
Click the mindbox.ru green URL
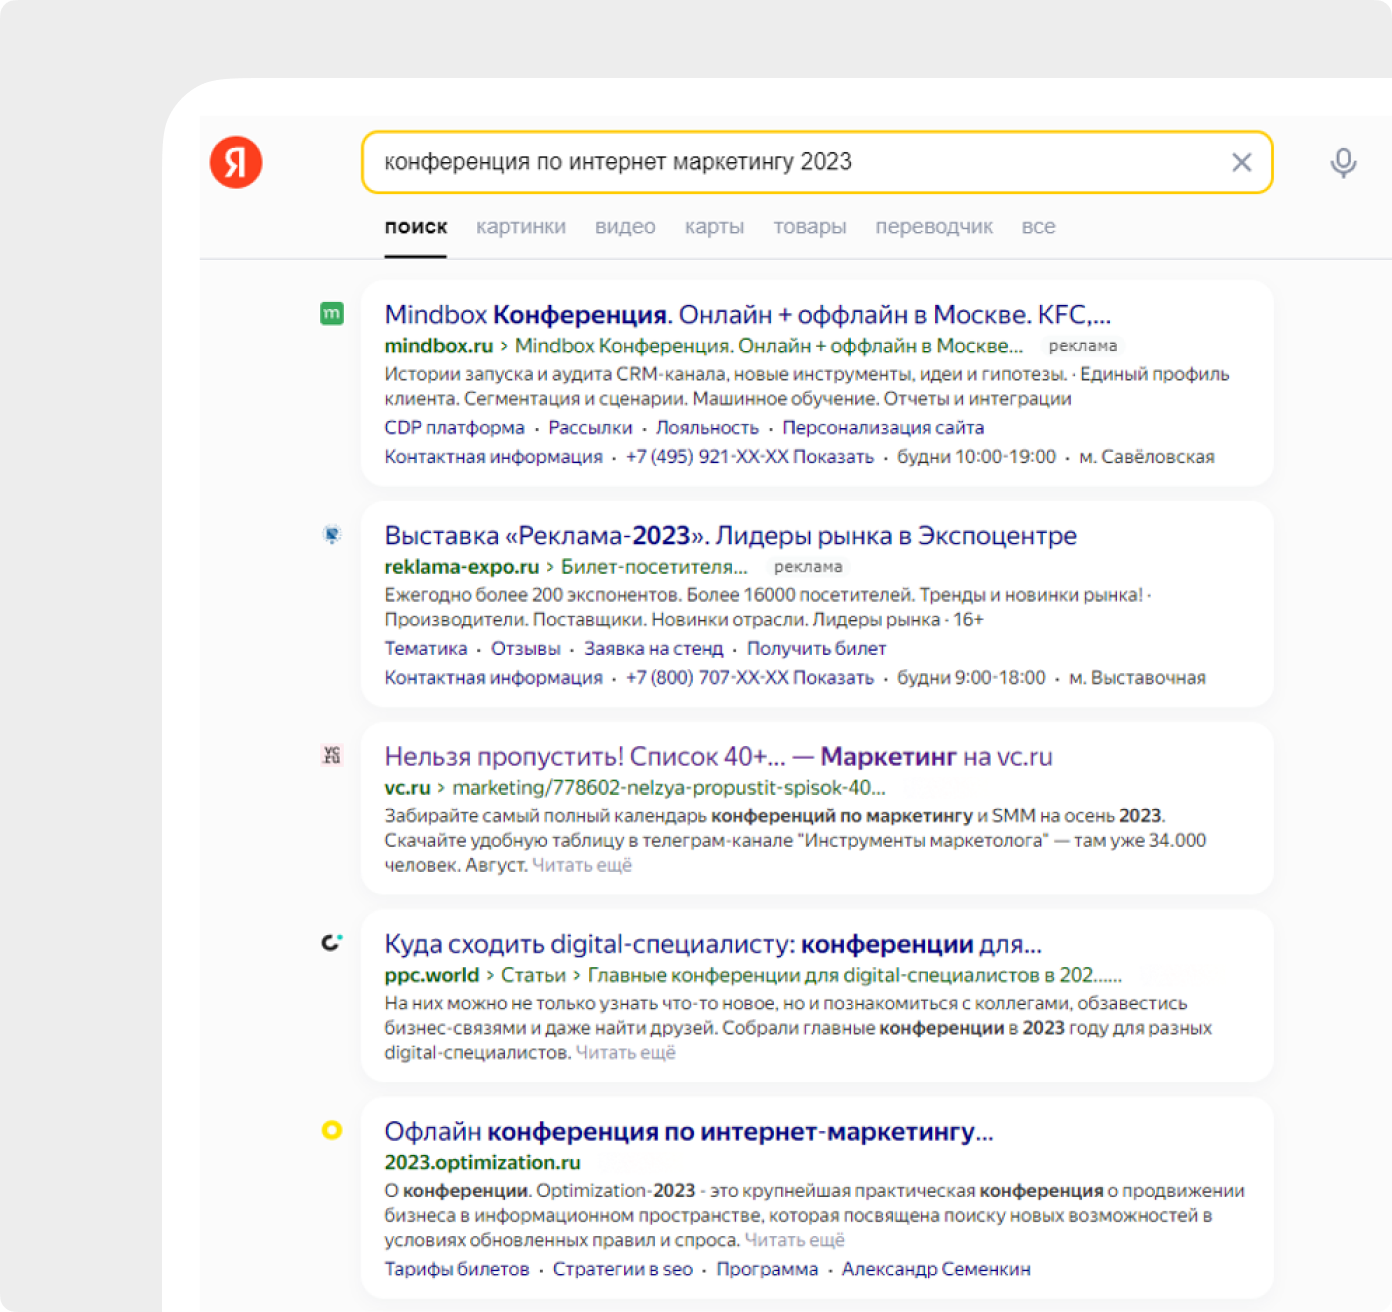(439, 346)
